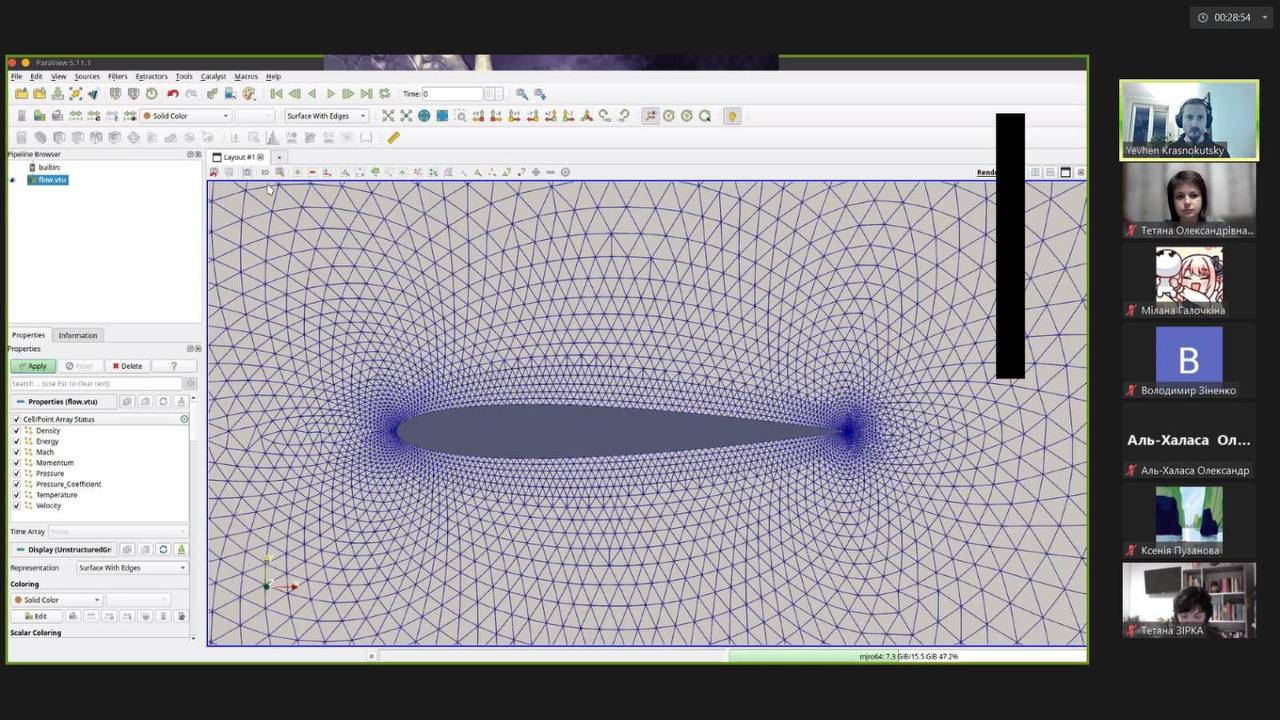Toggle the light bulb lighting icon
This screenshot has width=1280, height=720.
732,116
